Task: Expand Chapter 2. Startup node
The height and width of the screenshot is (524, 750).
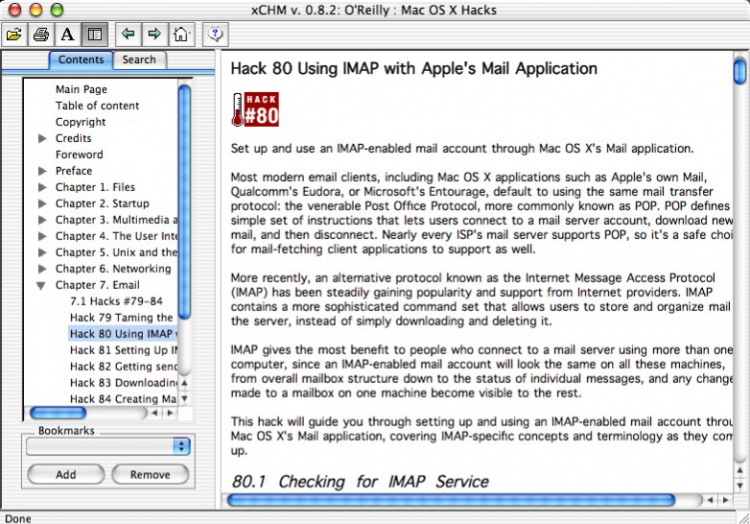Action: click(42, 203)
